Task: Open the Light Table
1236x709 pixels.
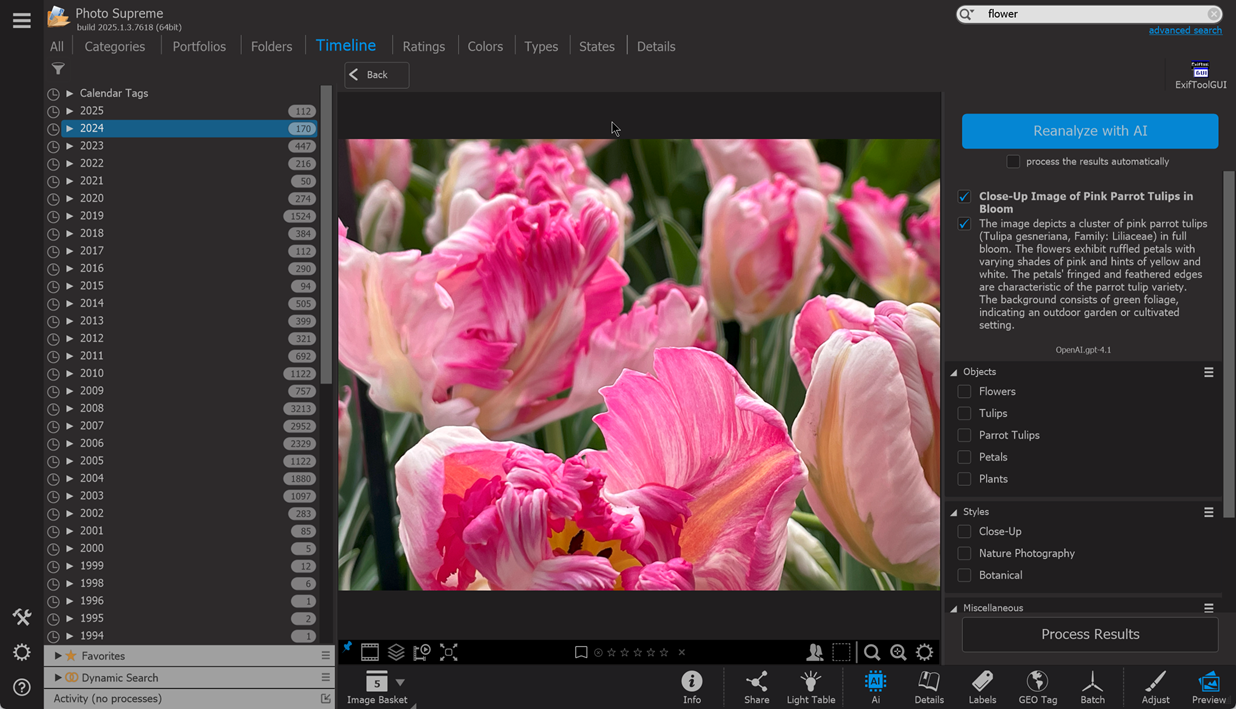Action: point(811,687)
